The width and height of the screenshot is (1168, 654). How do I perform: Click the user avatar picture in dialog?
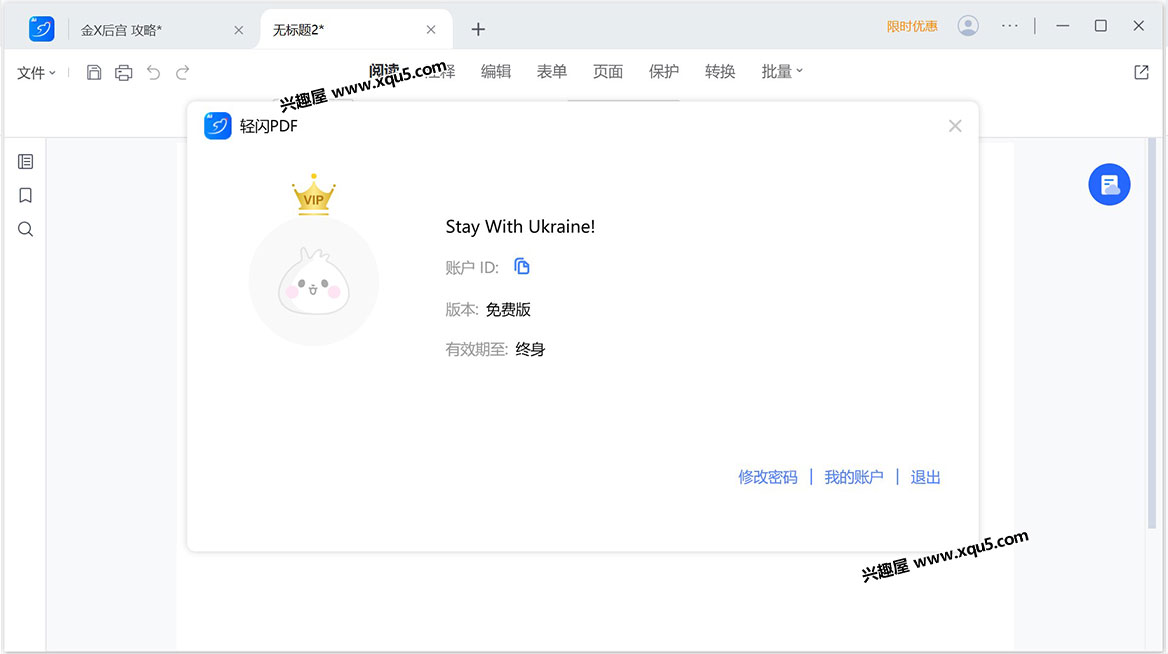click(314, 282)
